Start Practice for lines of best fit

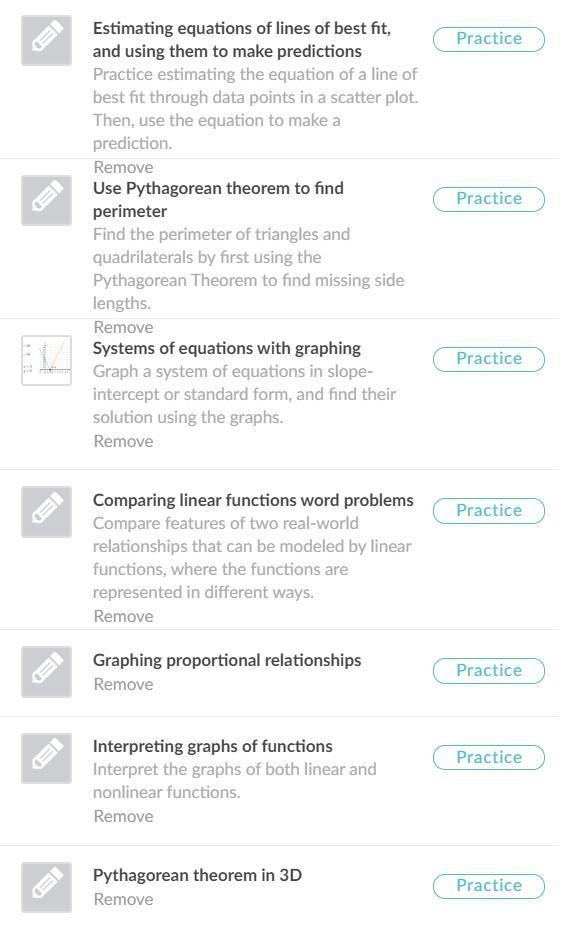[489, 39]
